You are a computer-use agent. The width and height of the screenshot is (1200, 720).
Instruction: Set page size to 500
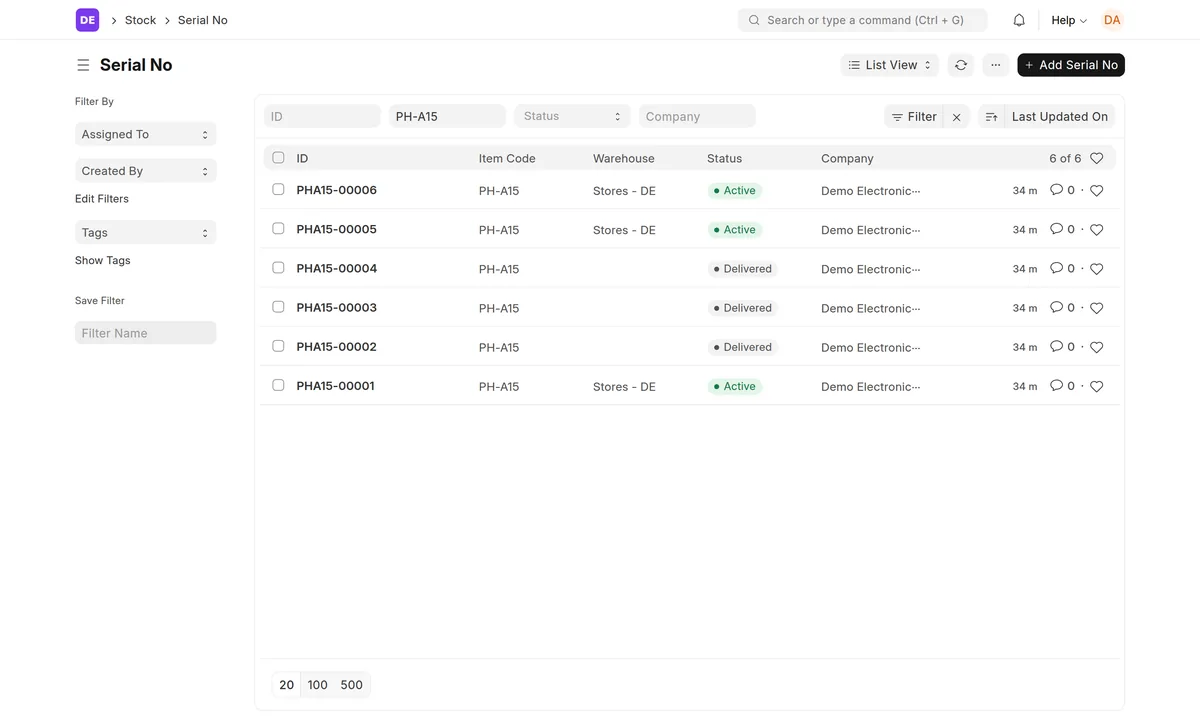point(352,685)
